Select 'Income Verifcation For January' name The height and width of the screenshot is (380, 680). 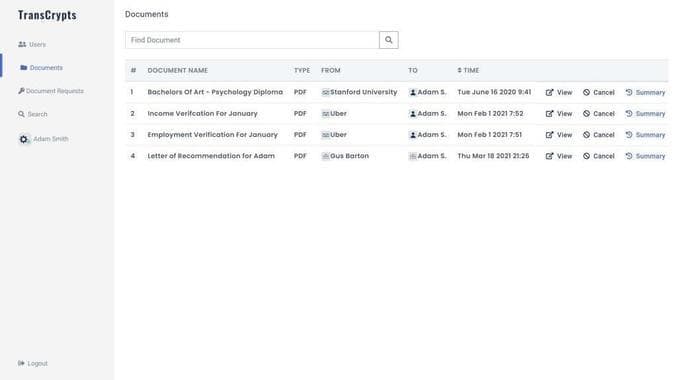(203, 113)
